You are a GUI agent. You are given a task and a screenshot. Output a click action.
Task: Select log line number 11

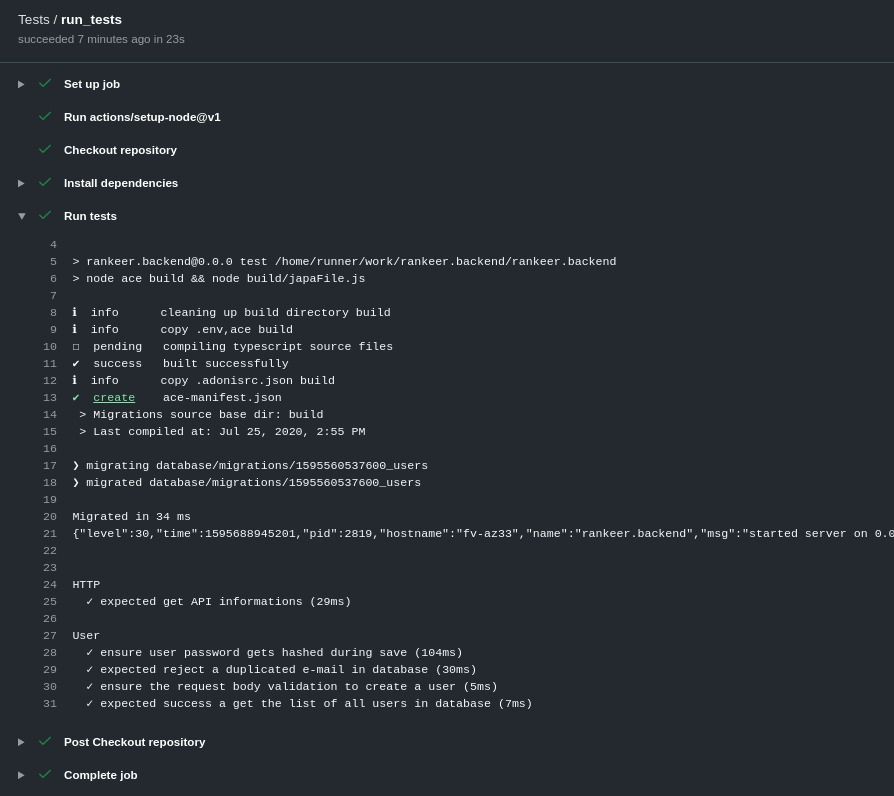pos(50,364)
